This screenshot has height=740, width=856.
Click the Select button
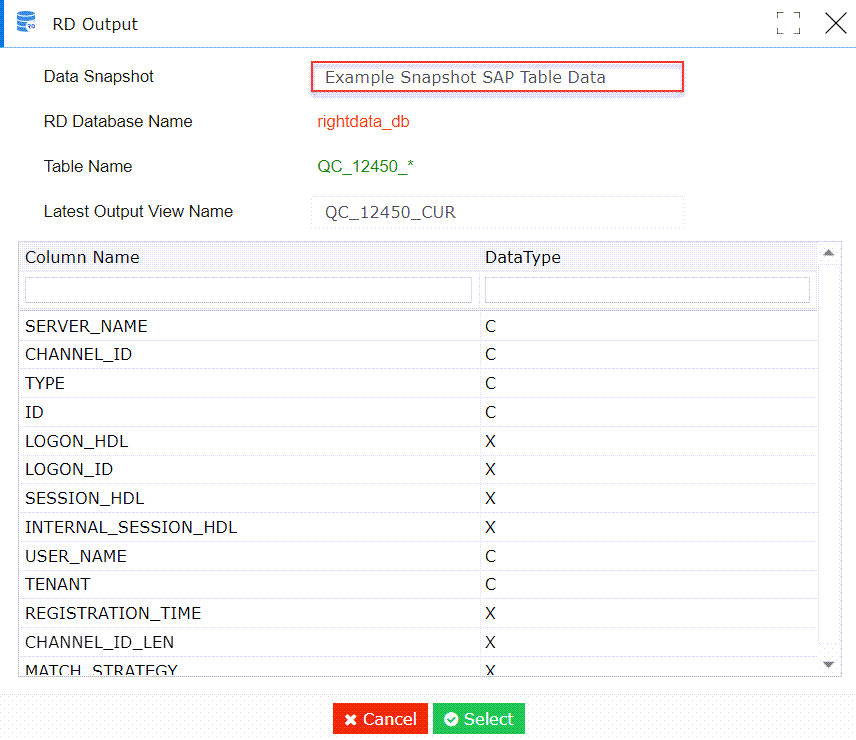point(478,718)
